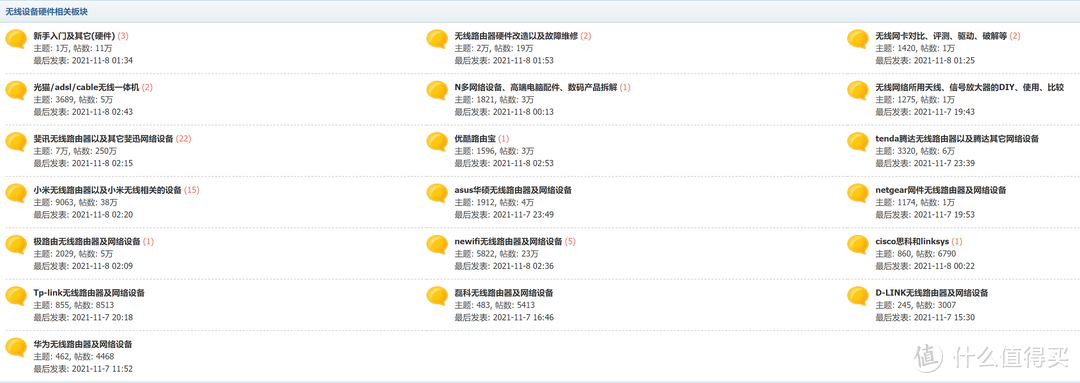Click the bubble icon for 斐讯无线路由器 forum
The image size is (1080, 383).
click(17, 143)
